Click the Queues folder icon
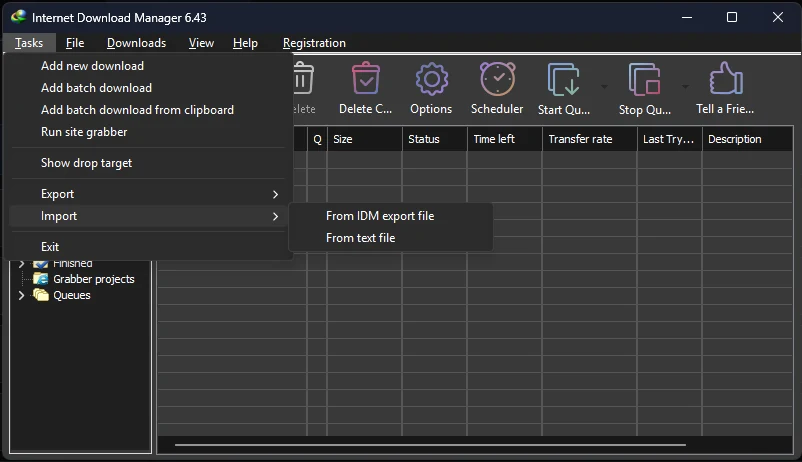The width and height of the screenshot is (802, 462). [40, 295]
